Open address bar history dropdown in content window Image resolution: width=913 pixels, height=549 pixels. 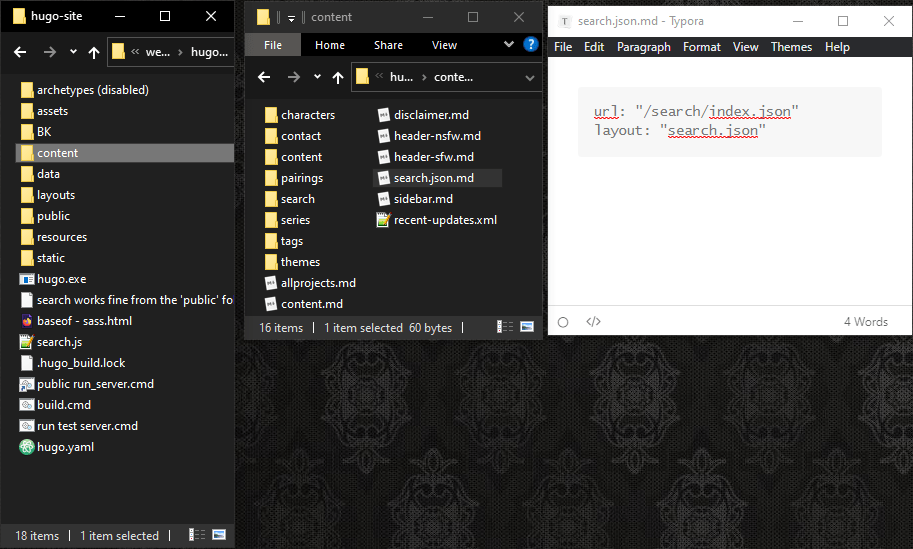[x=530, y=77]
